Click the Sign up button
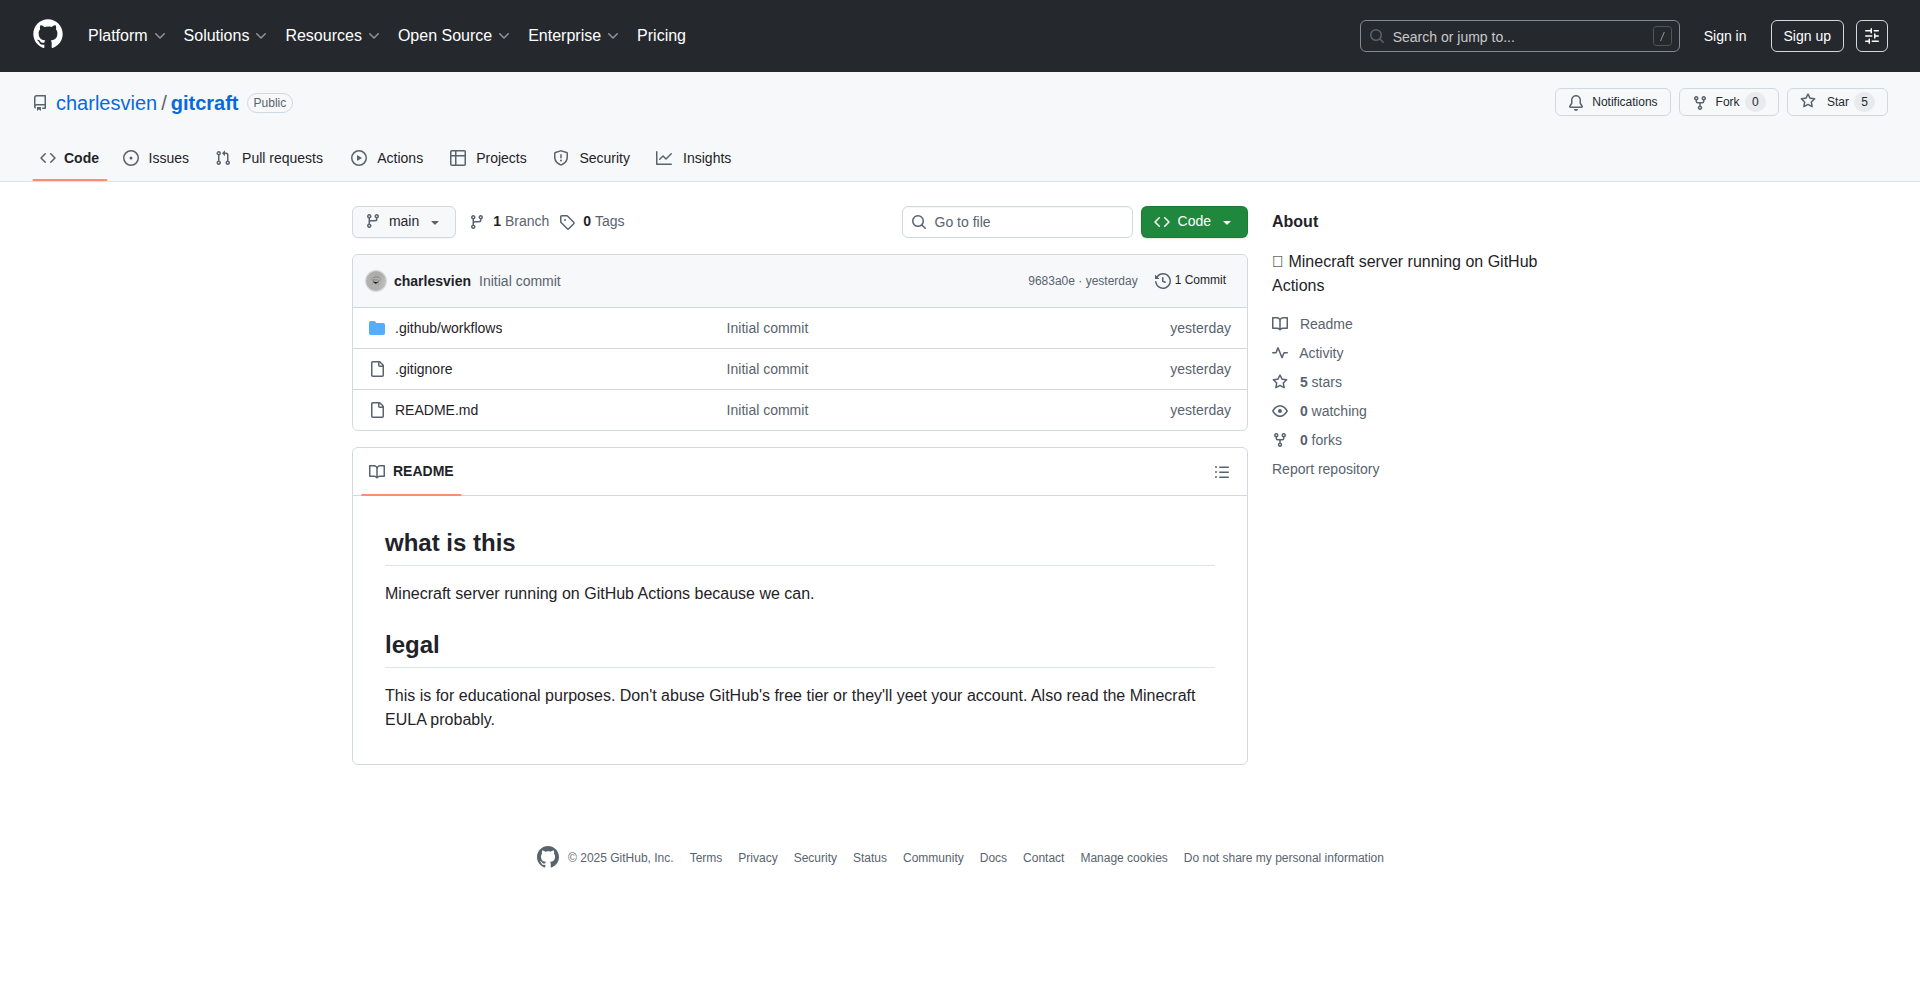 pyautogui.click(x=1806, y=35)
